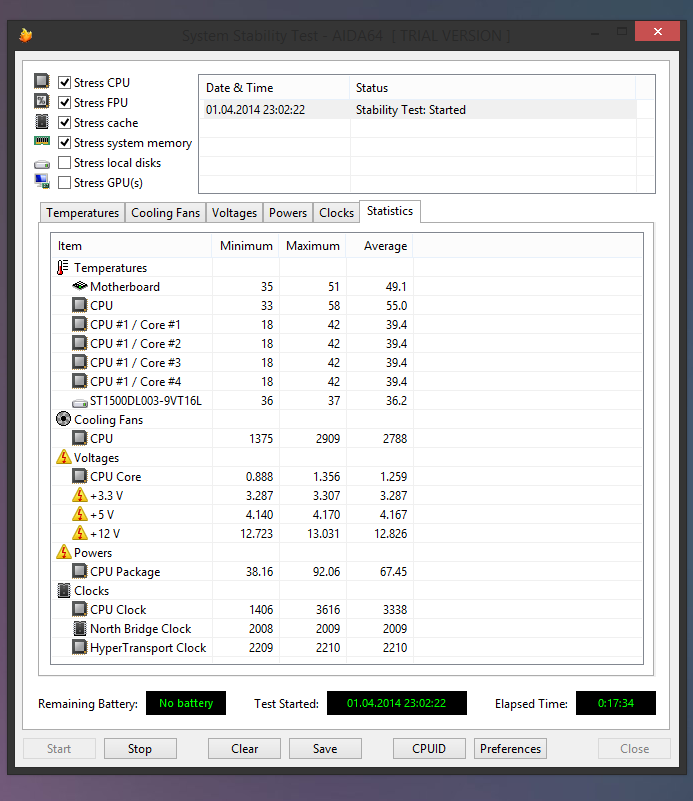
Task: Uncheck the Stress CPU checkbox
Action: click(x=64, y=82)
